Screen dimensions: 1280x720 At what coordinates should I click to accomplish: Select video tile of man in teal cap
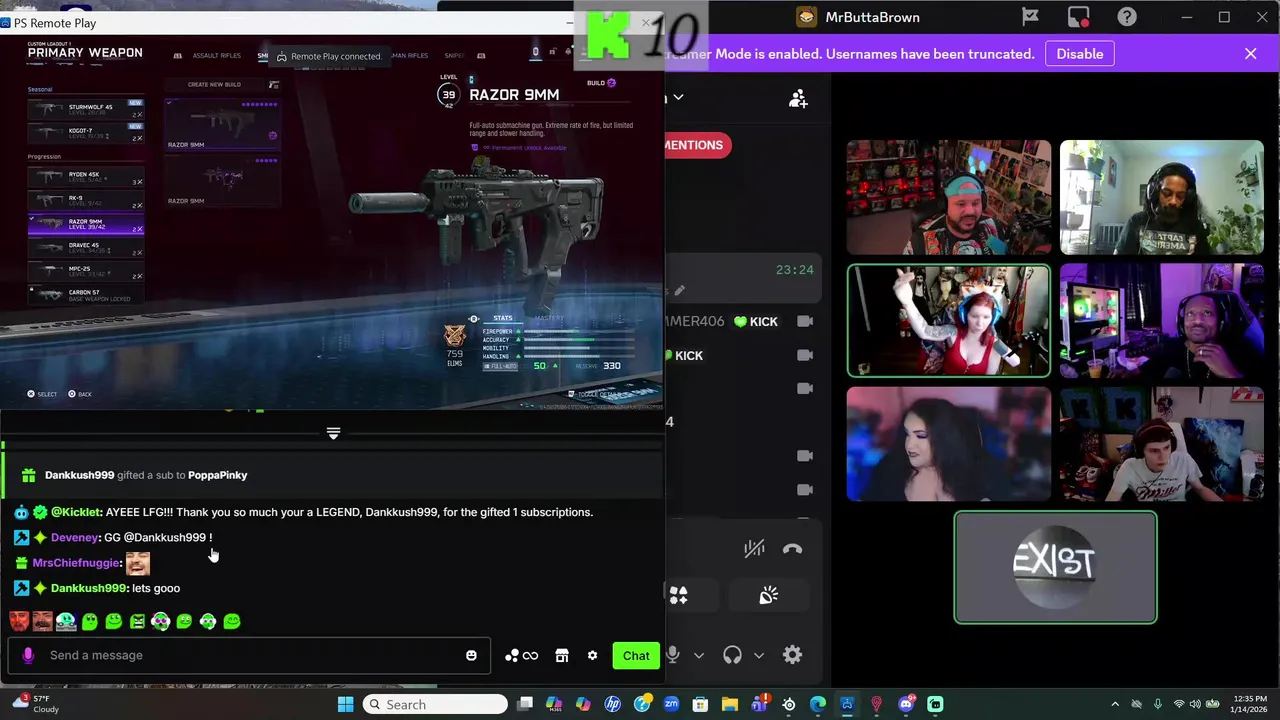pos(949,197)
